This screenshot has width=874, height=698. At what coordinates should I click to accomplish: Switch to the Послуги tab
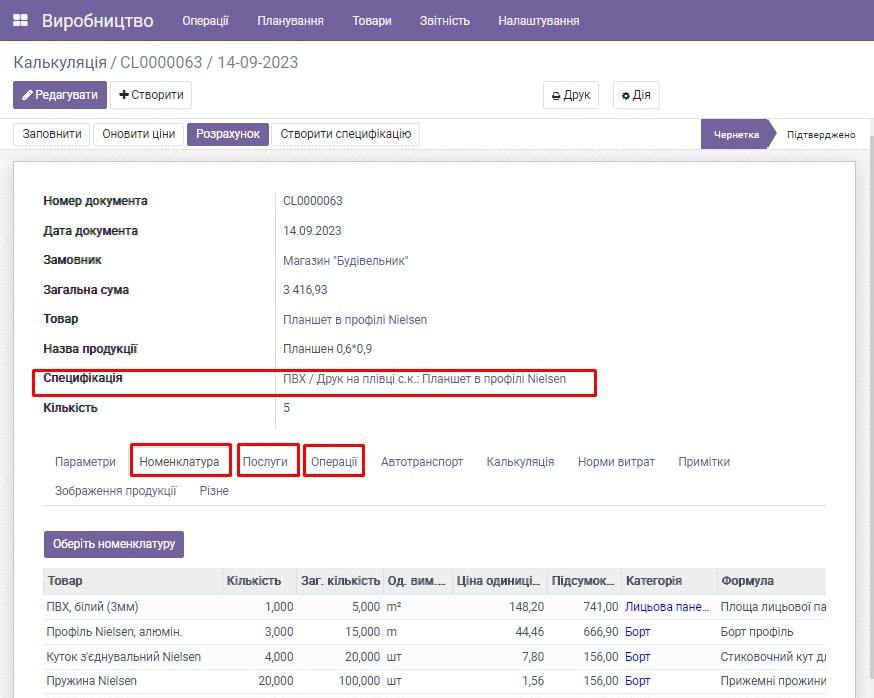pyautogui.click(x=265, y=462)
